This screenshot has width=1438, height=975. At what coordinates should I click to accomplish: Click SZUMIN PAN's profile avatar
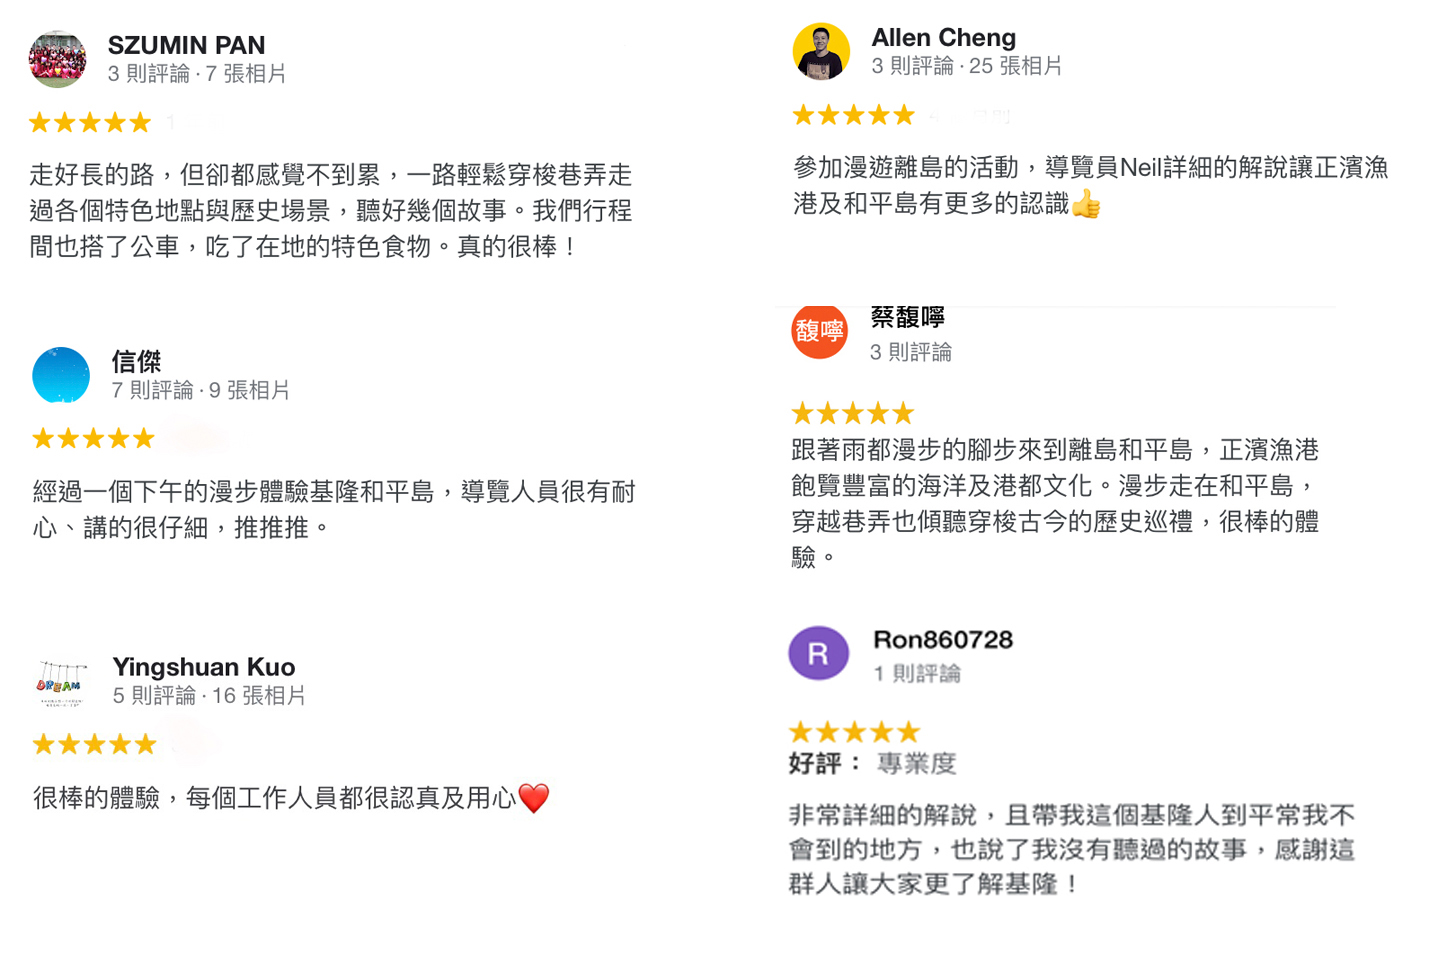point(57,59)
